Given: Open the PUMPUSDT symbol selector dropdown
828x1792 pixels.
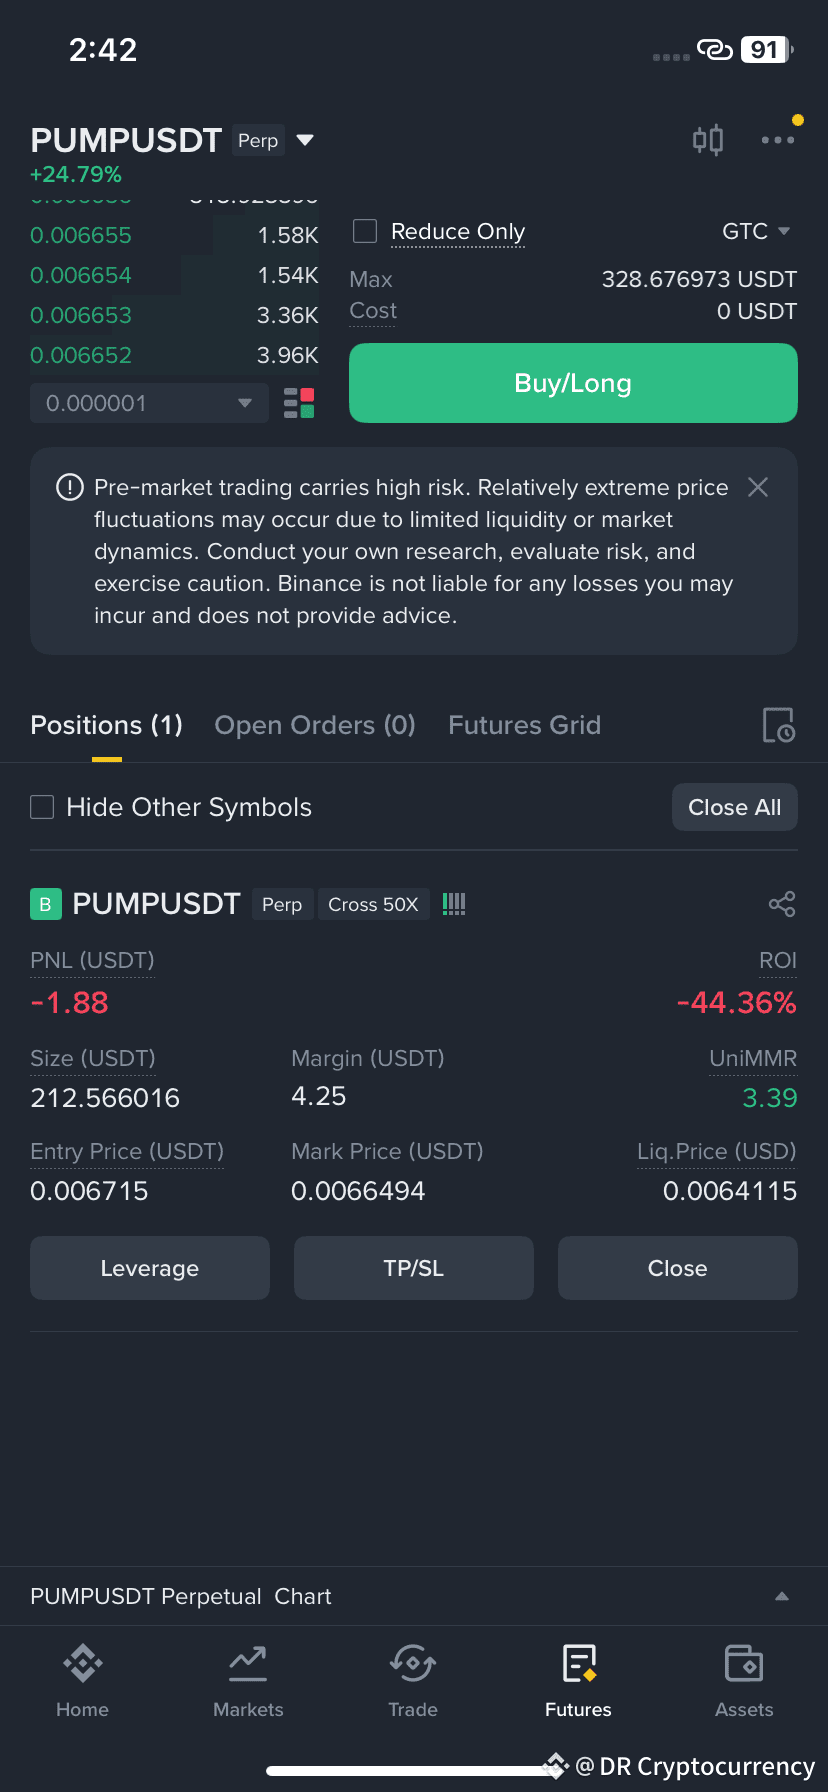Looking at the screenshot, I should 306,140.
